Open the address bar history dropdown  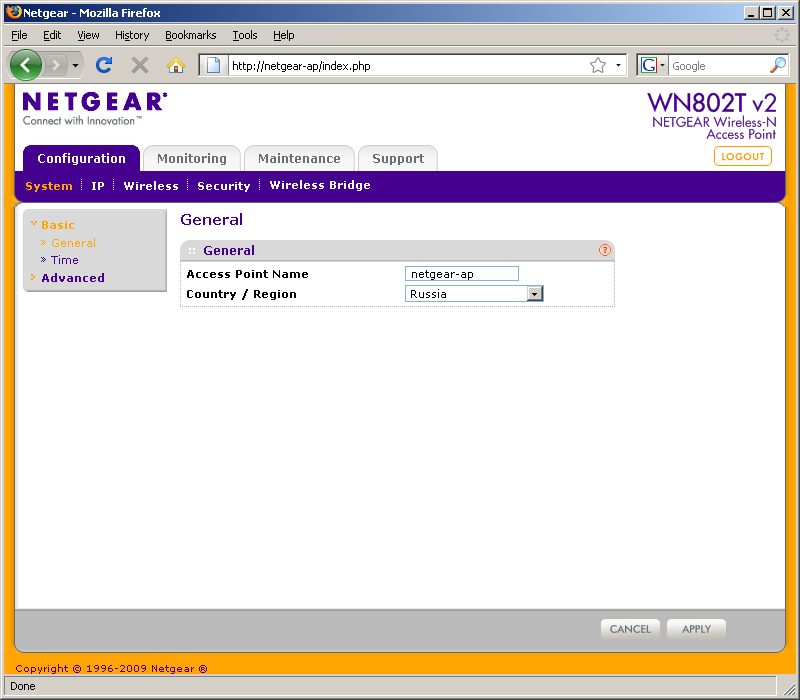tap(618, 65)
